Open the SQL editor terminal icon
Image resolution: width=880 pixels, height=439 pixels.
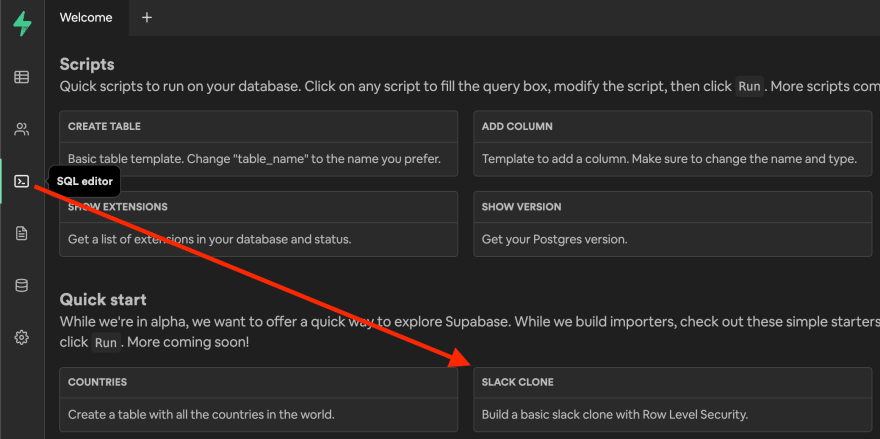[21, 181]
